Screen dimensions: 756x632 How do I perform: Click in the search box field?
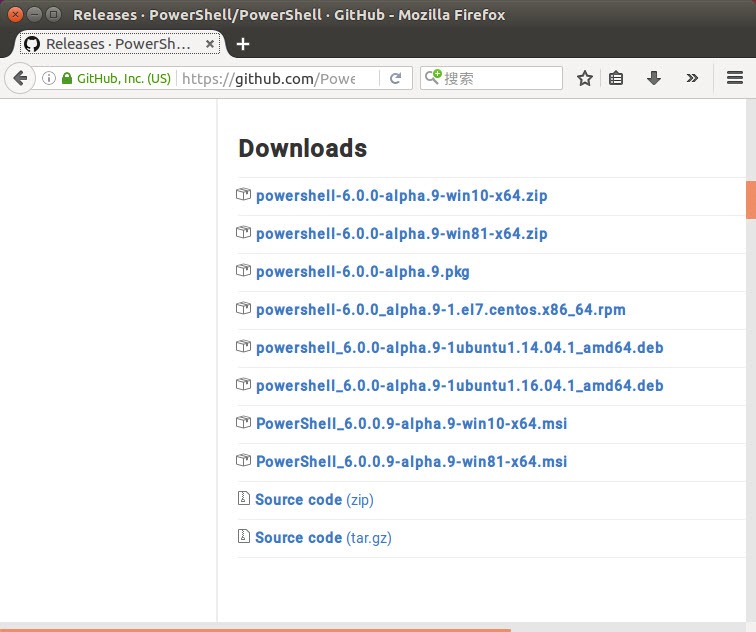point(500,78)
